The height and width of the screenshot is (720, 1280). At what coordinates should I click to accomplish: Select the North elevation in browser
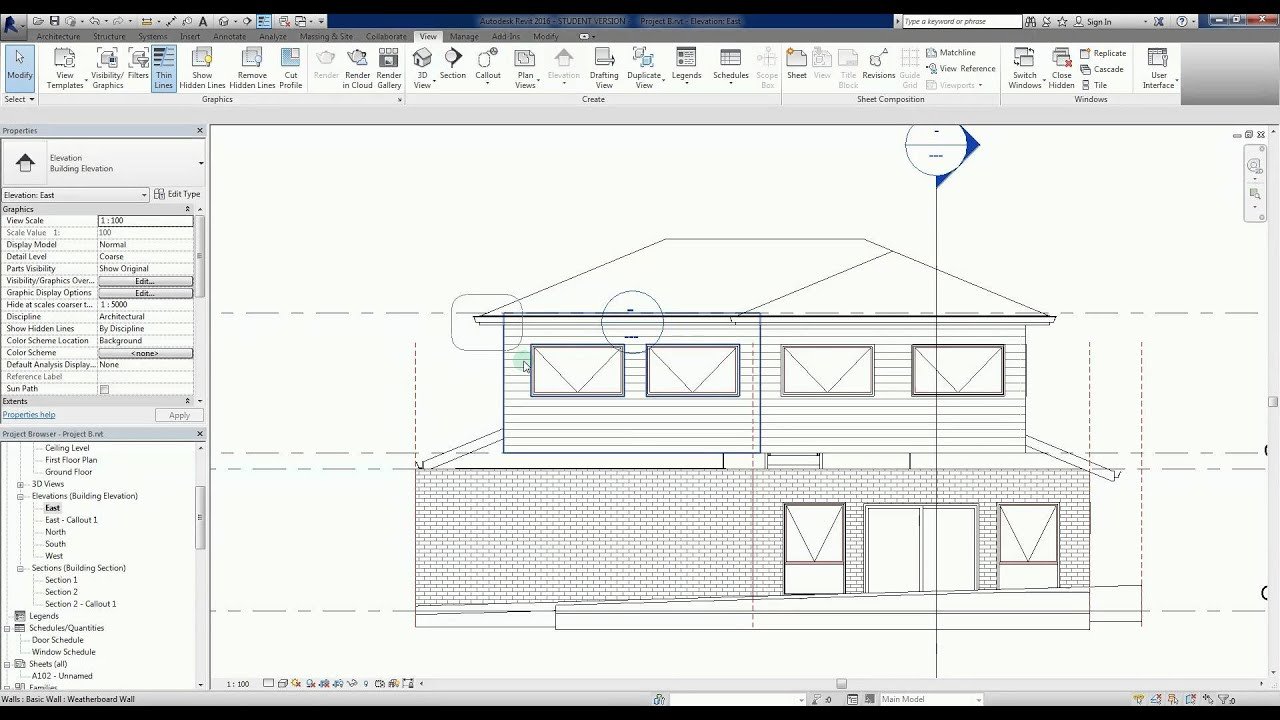(55, 532)
